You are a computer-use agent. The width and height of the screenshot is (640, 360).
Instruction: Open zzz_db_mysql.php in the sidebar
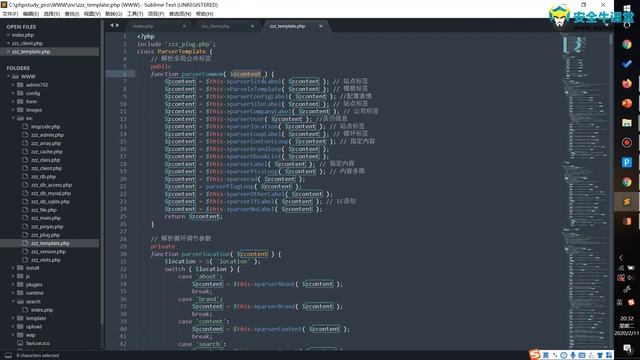pos(51,193)
